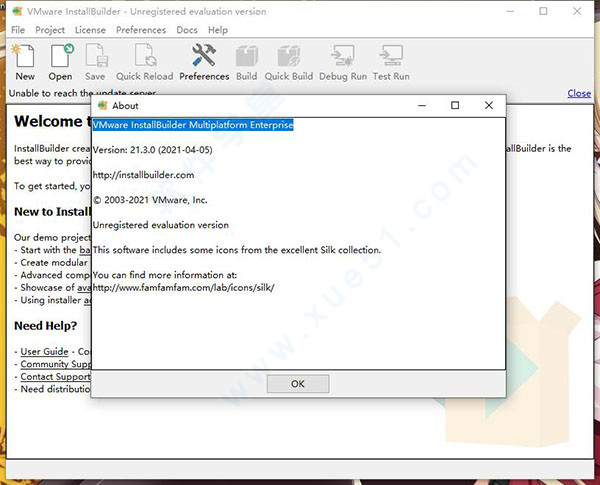Open the Help menu
600x485 pixels.
[218, 30]
